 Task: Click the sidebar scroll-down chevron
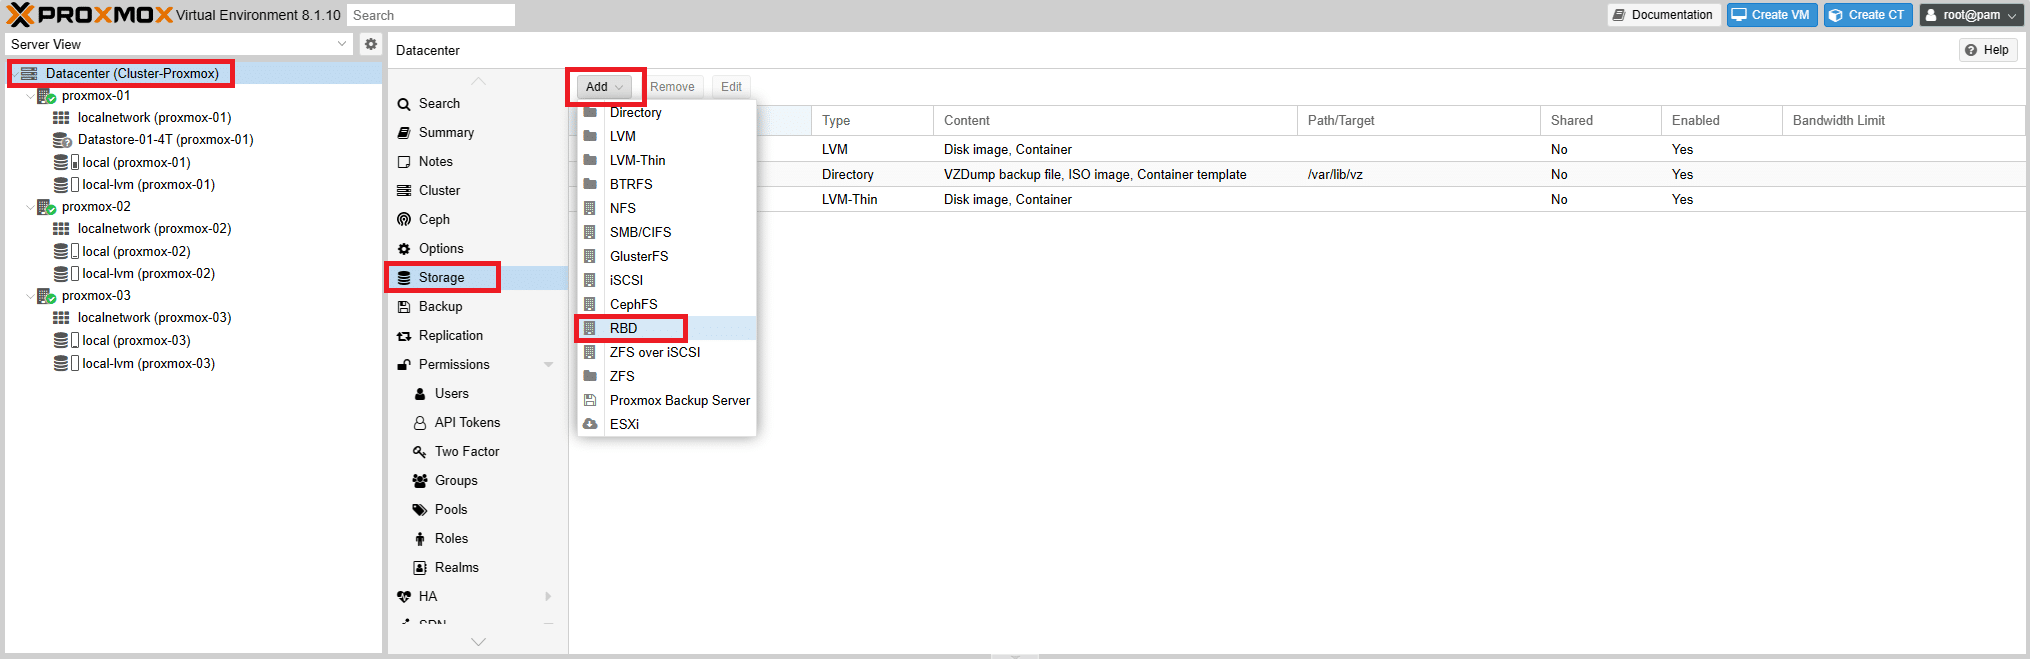click(x=478, y=642)
